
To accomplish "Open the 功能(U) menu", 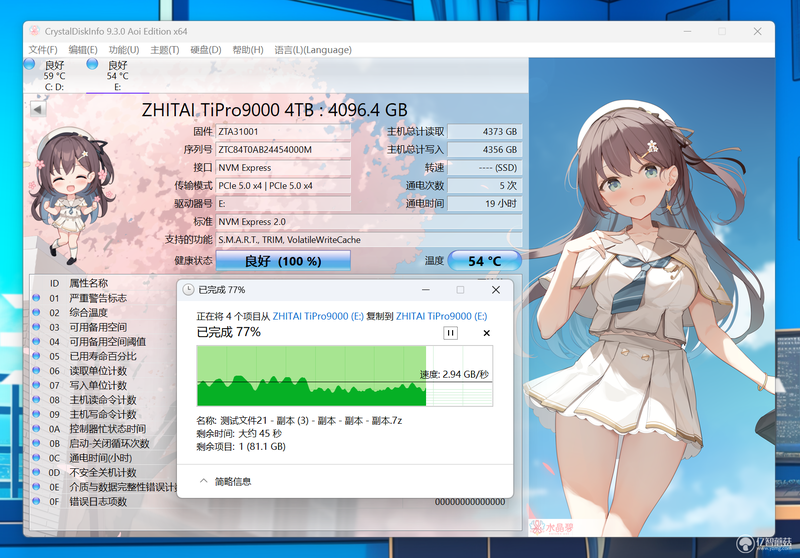I will (124, 49).
